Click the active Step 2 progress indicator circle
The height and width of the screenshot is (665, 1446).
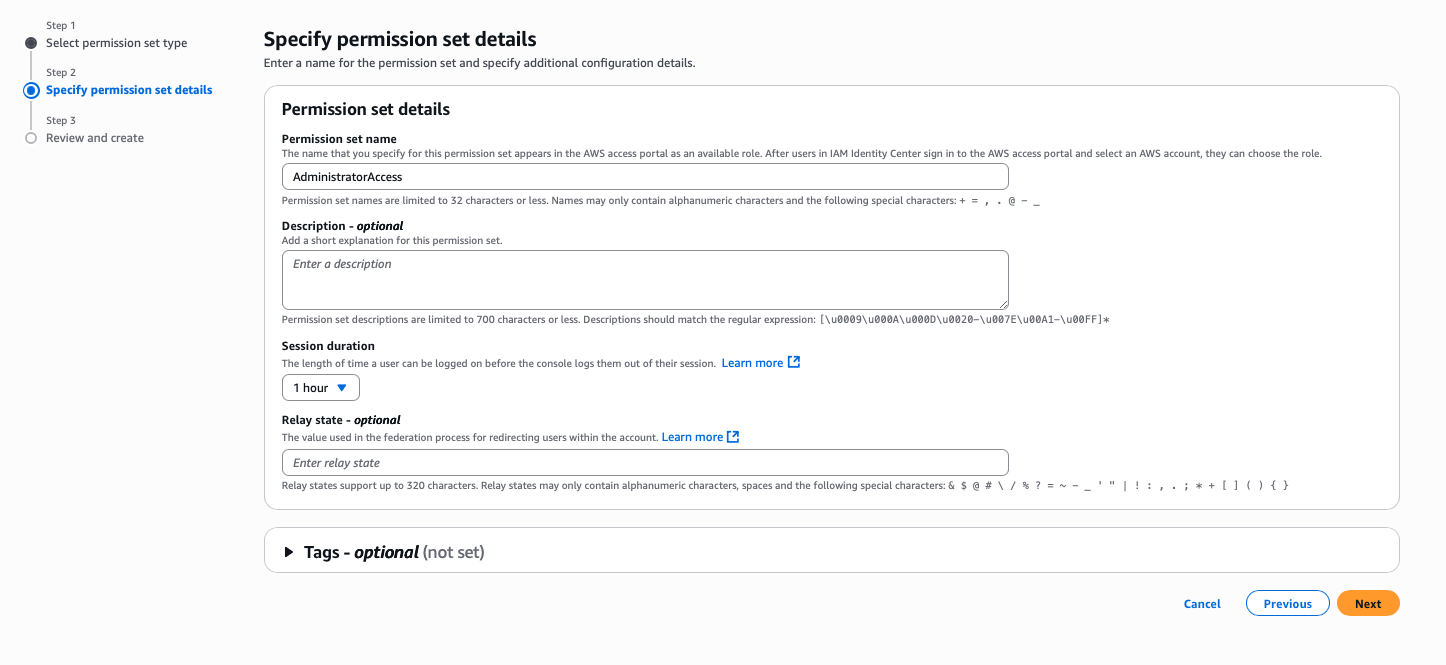[x=31, y=89]
